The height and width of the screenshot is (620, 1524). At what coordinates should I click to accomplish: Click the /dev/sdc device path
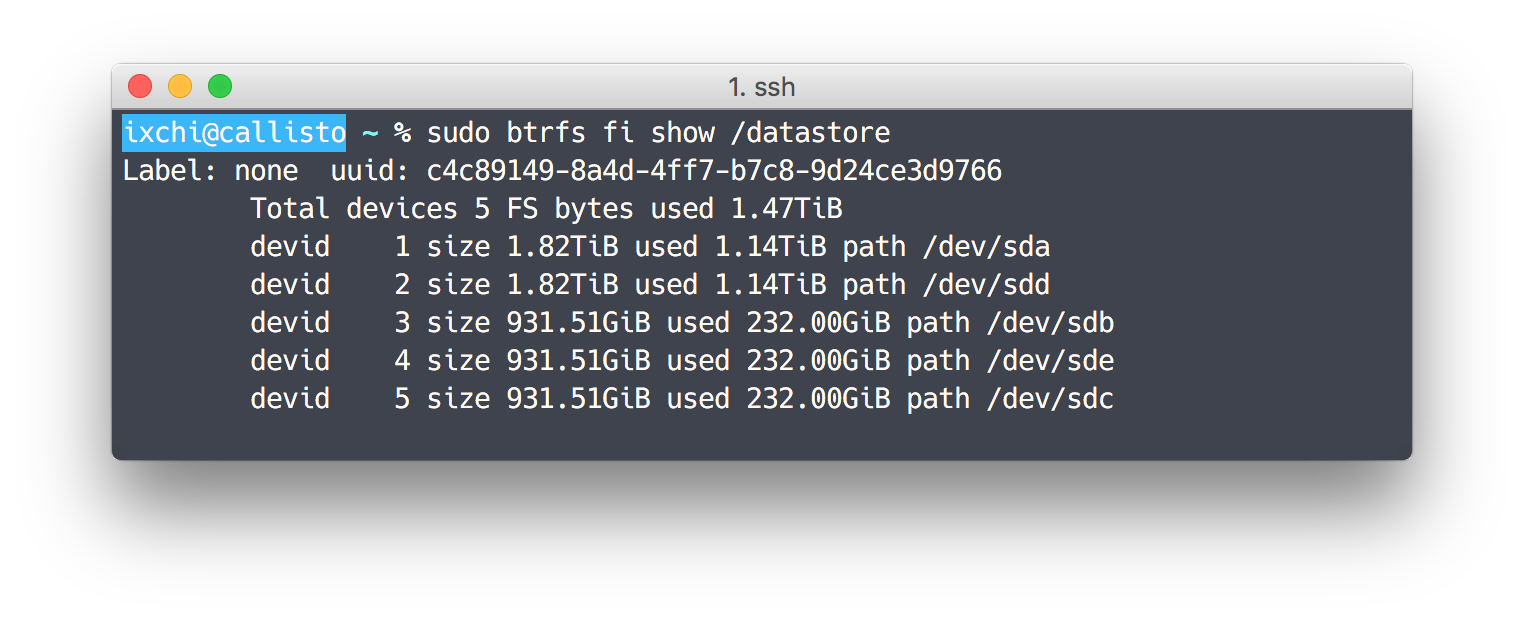[1050, 399]
